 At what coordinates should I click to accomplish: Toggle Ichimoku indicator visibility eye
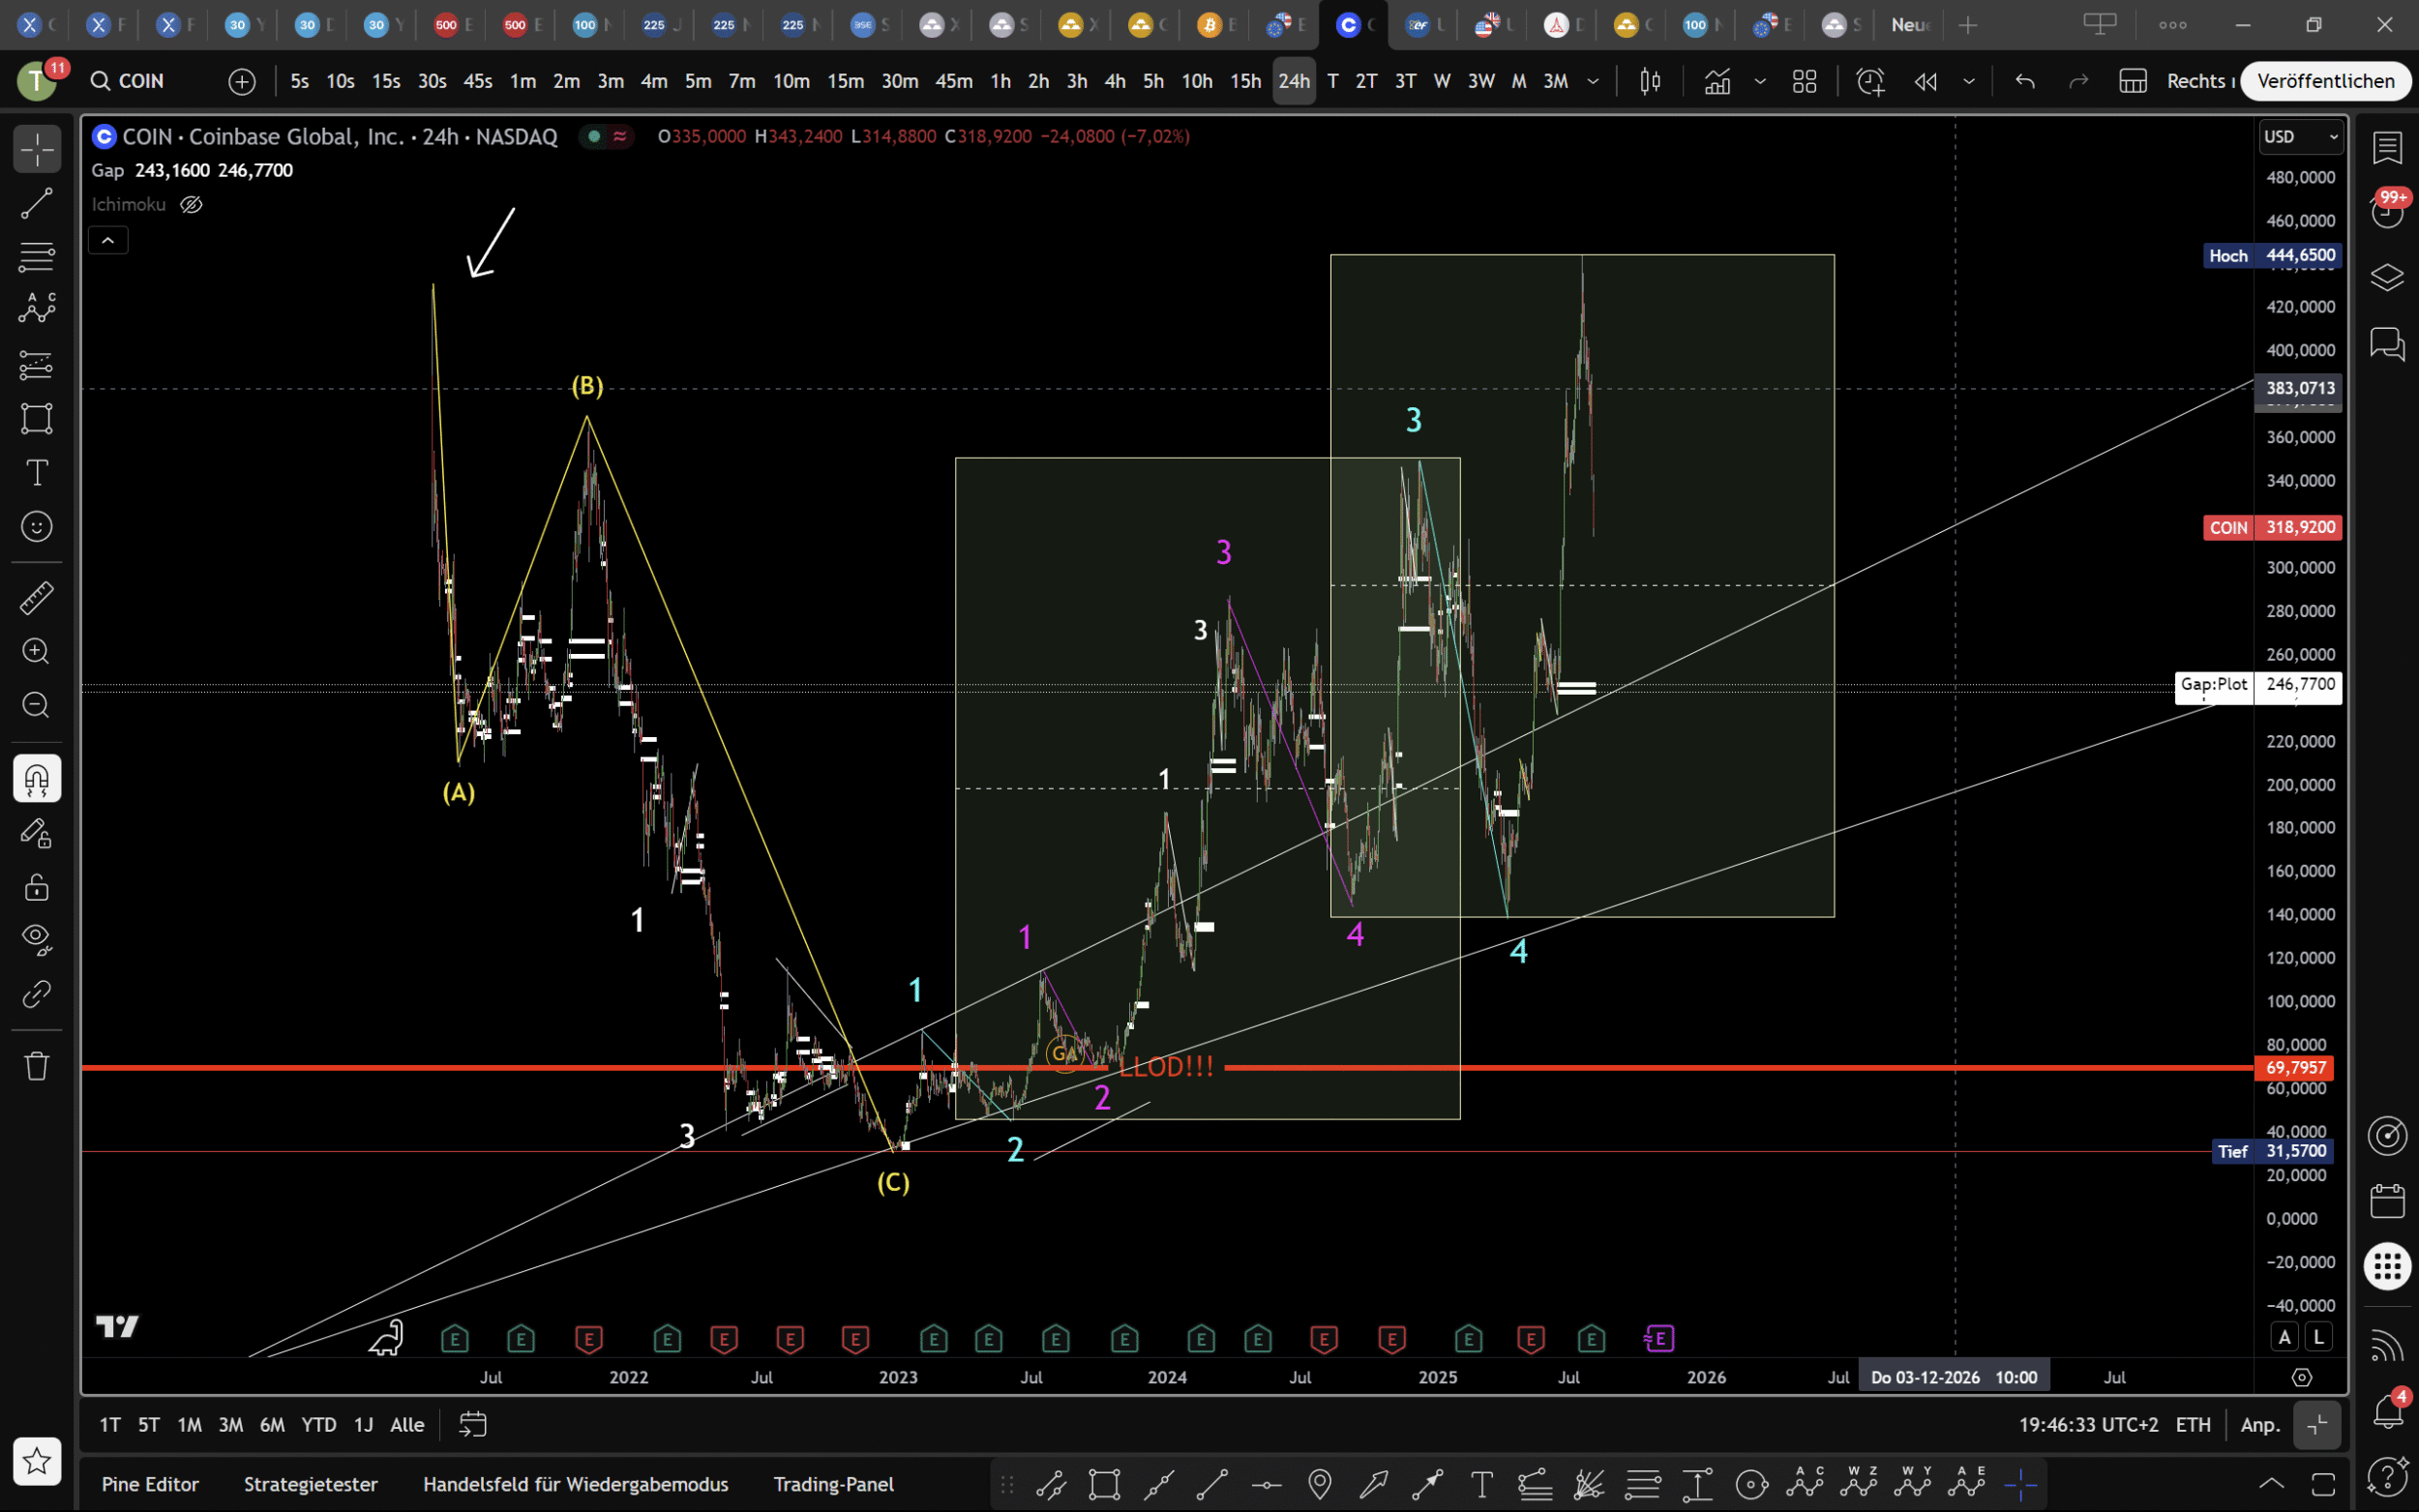[191, 204]
